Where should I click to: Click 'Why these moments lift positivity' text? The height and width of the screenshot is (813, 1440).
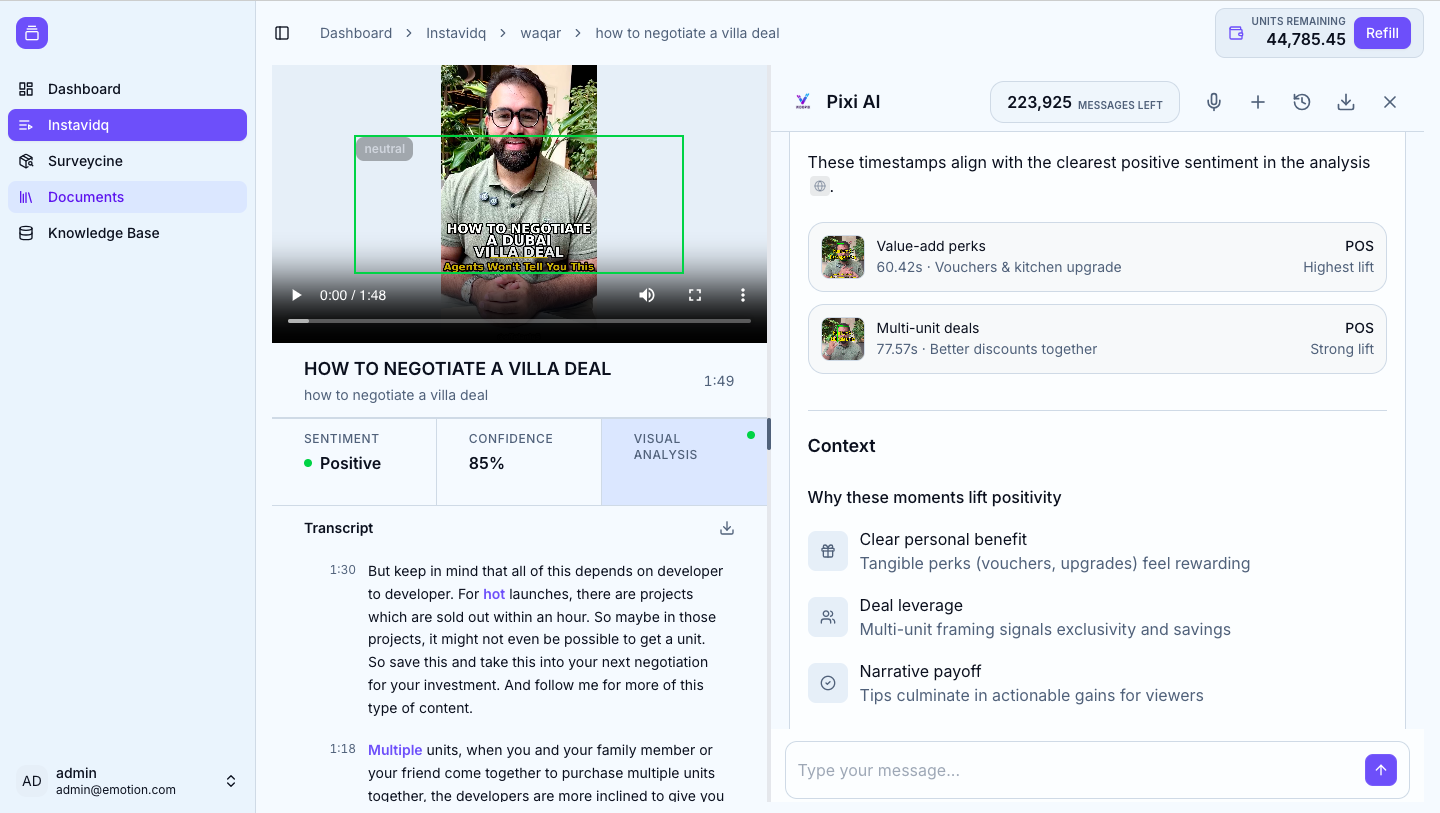tap(934, 497)
